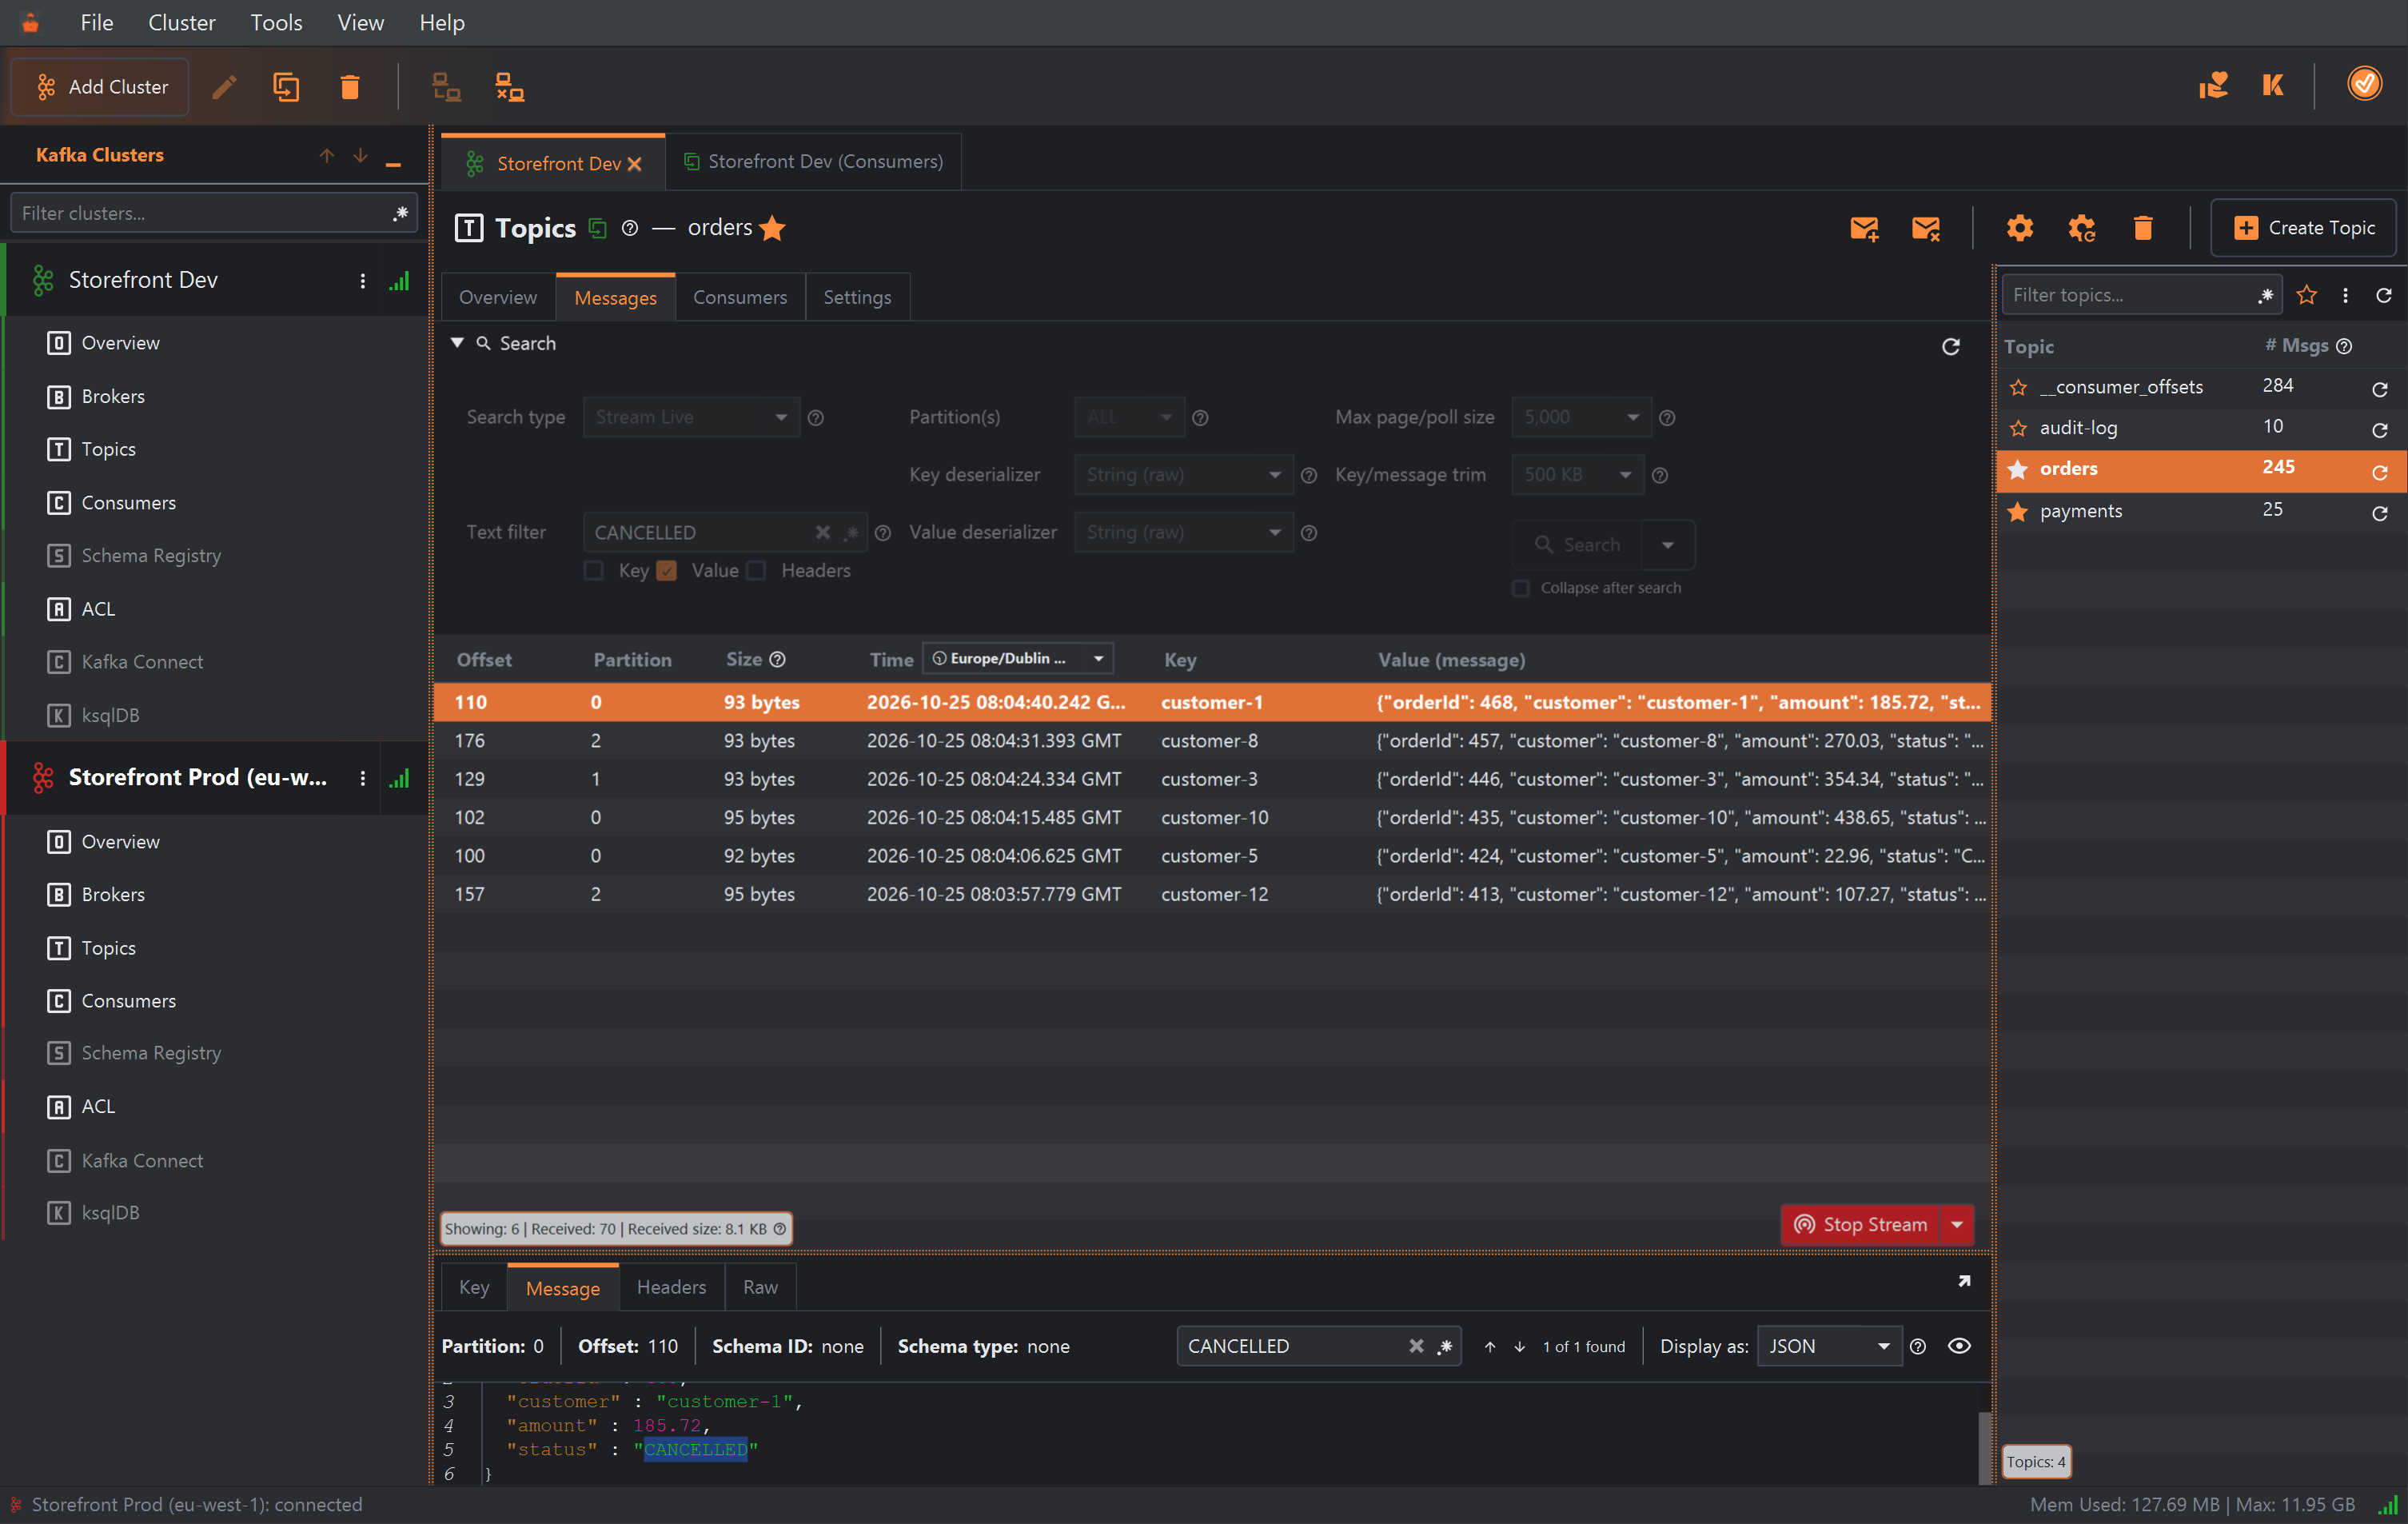Click the reset search refresh icon

tap(1951, 346)
